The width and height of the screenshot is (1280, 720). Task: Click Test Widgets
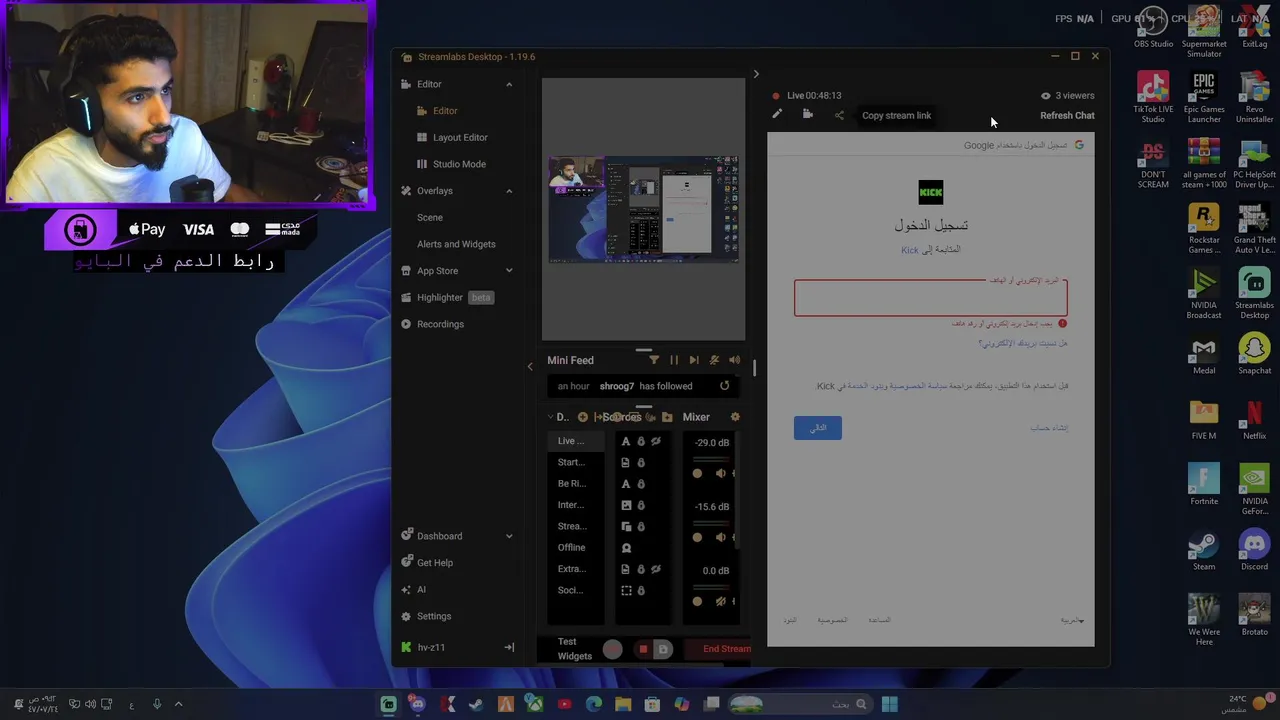(x=574, y=649)
